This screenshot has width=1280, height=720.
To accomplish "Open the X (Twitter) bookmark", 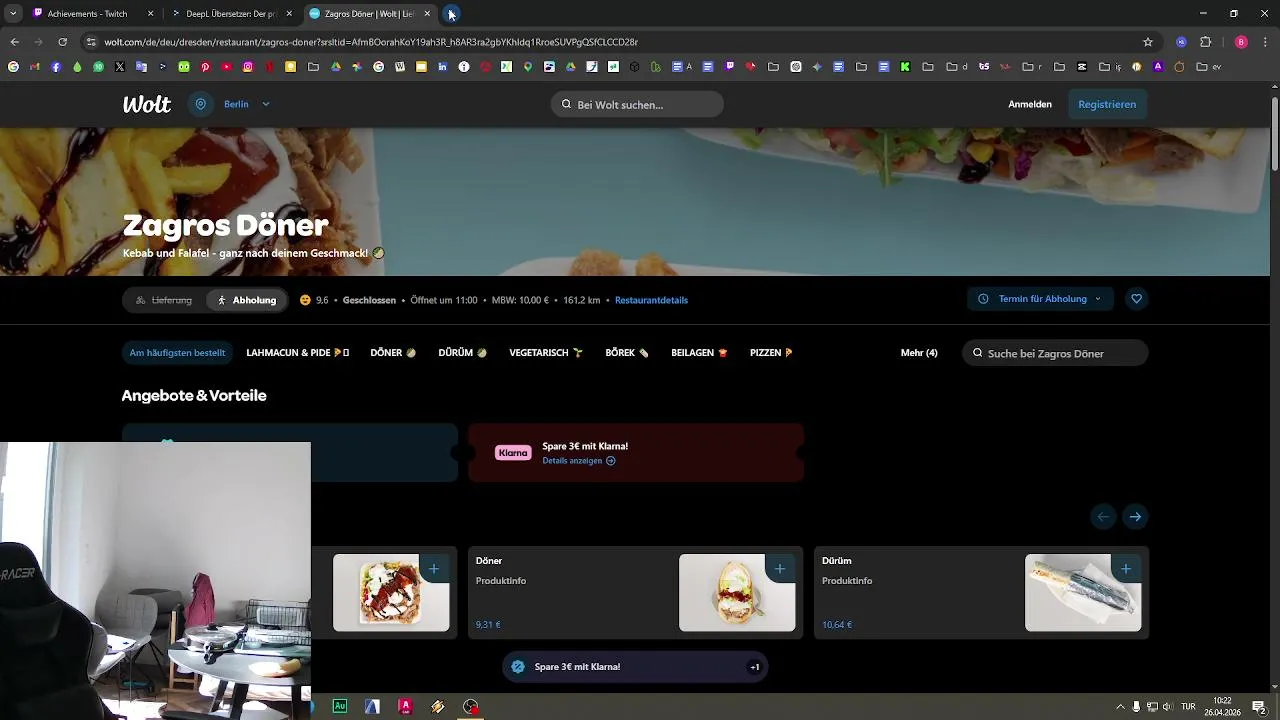I will (120, 67).
